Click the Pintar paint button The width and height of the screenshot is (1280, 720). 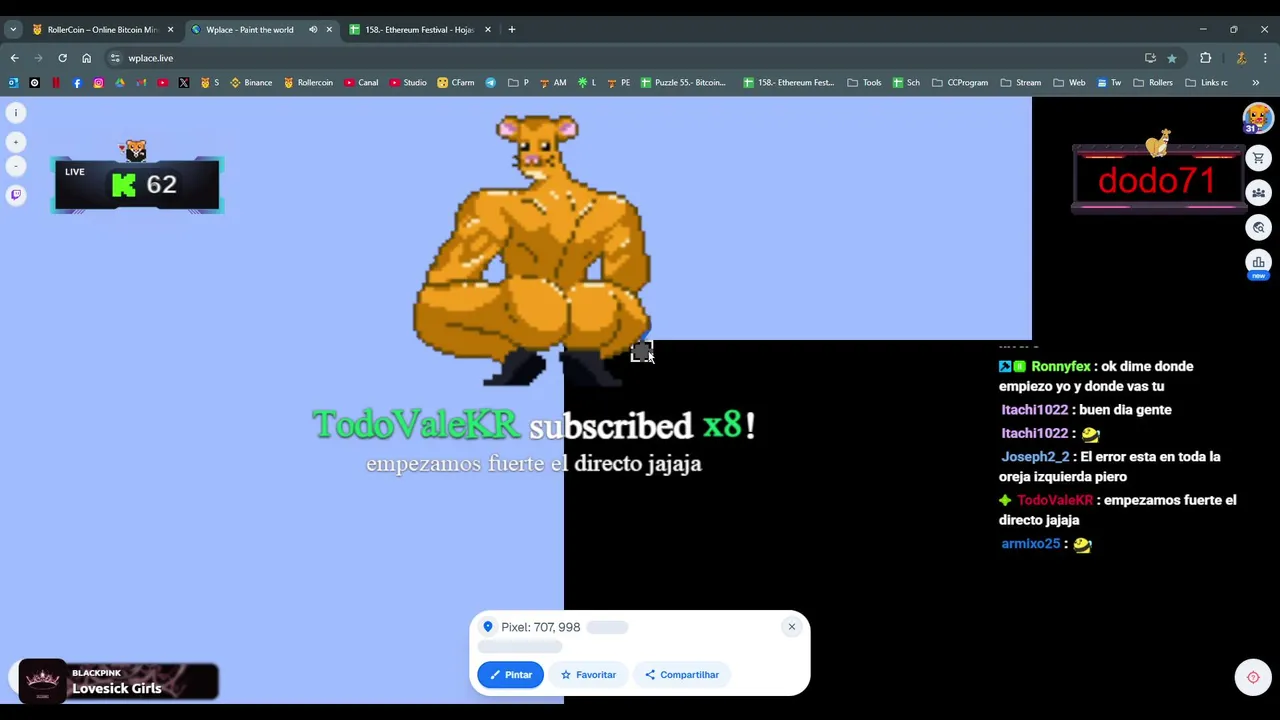(x=510, y=675)
